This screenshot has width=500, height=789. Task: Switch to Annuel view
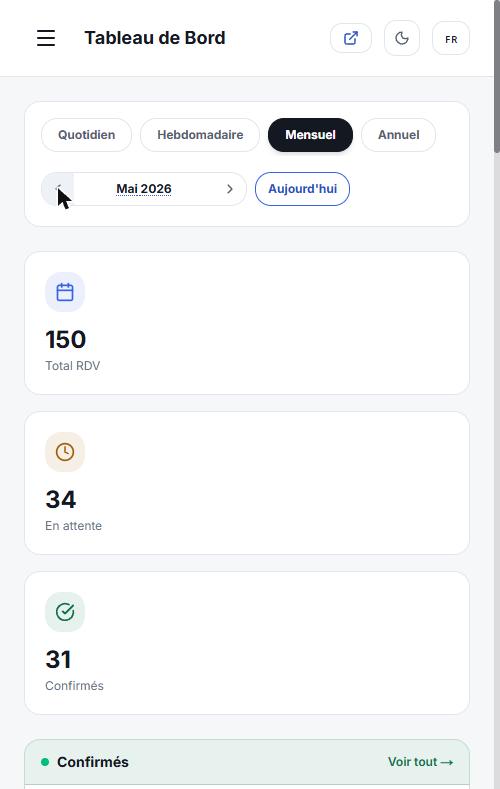398,135
